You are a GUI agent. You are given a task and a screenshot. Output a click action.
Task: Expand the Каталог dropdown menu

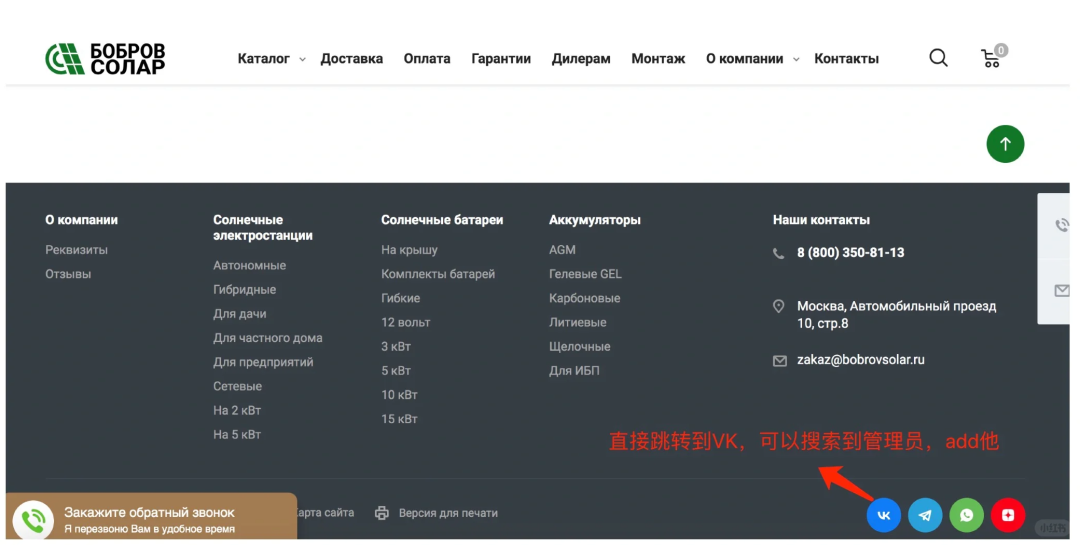tap(271, 59)
